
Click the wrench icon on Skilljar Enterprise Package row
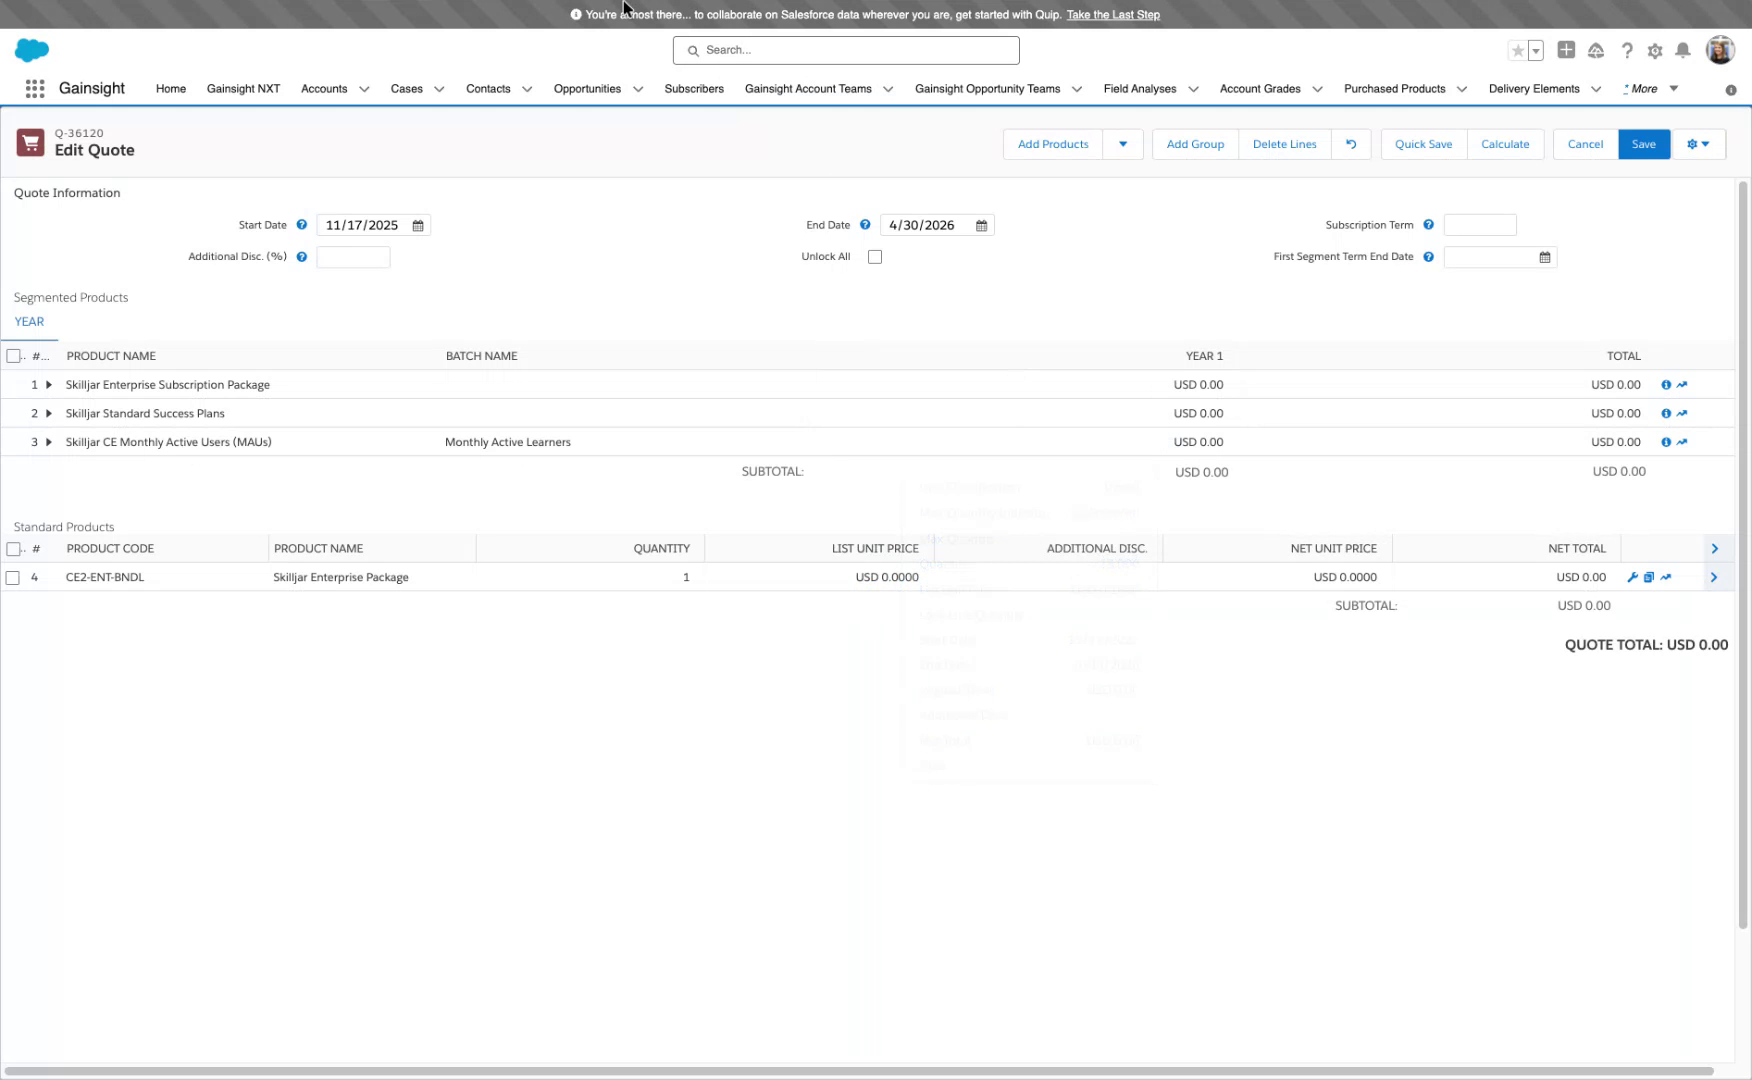coord(1633,577)
